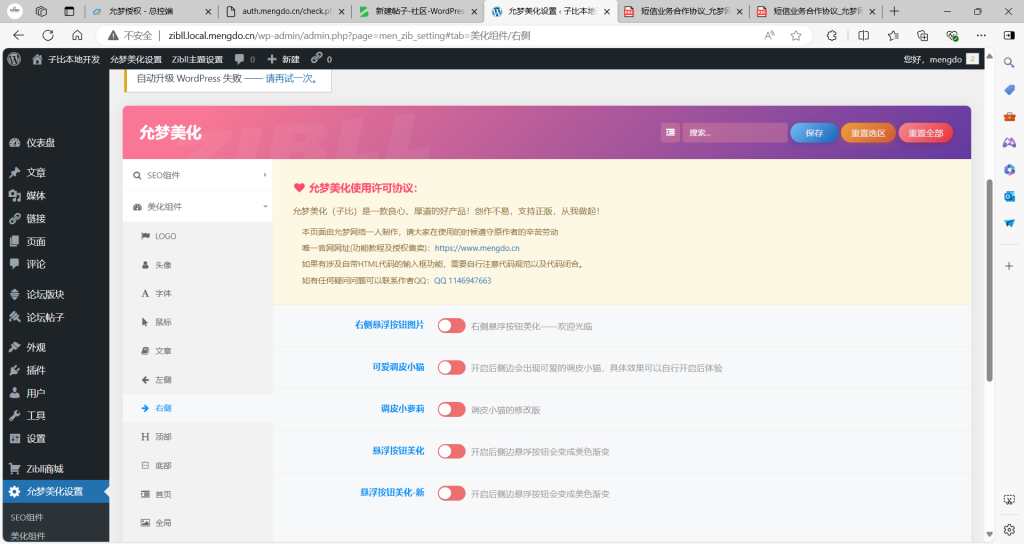Viewport: 1024px width, 544px height.
Task: Select the 头像 user icon item
Action: (x=145, y=265)
